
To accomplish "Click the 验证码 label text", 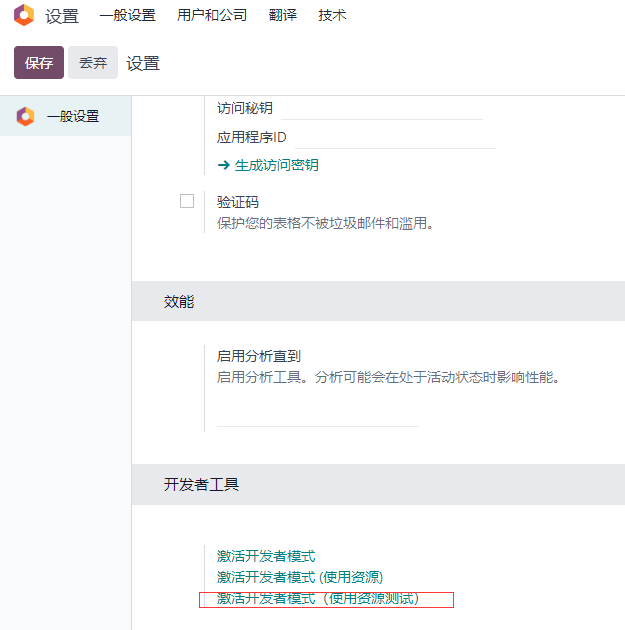I will [238, 202].
